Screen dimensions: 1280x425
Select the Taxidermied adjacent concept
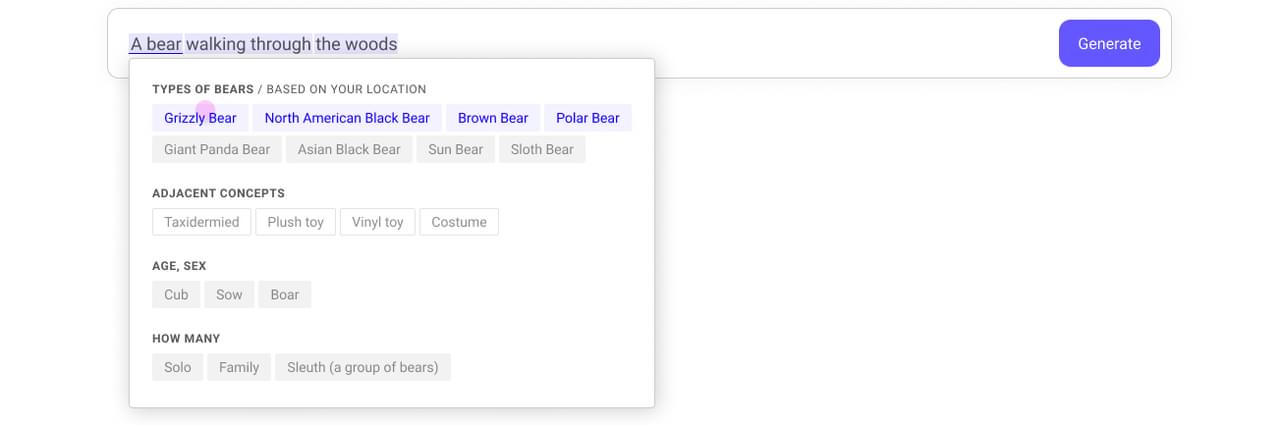pos(202,222)
